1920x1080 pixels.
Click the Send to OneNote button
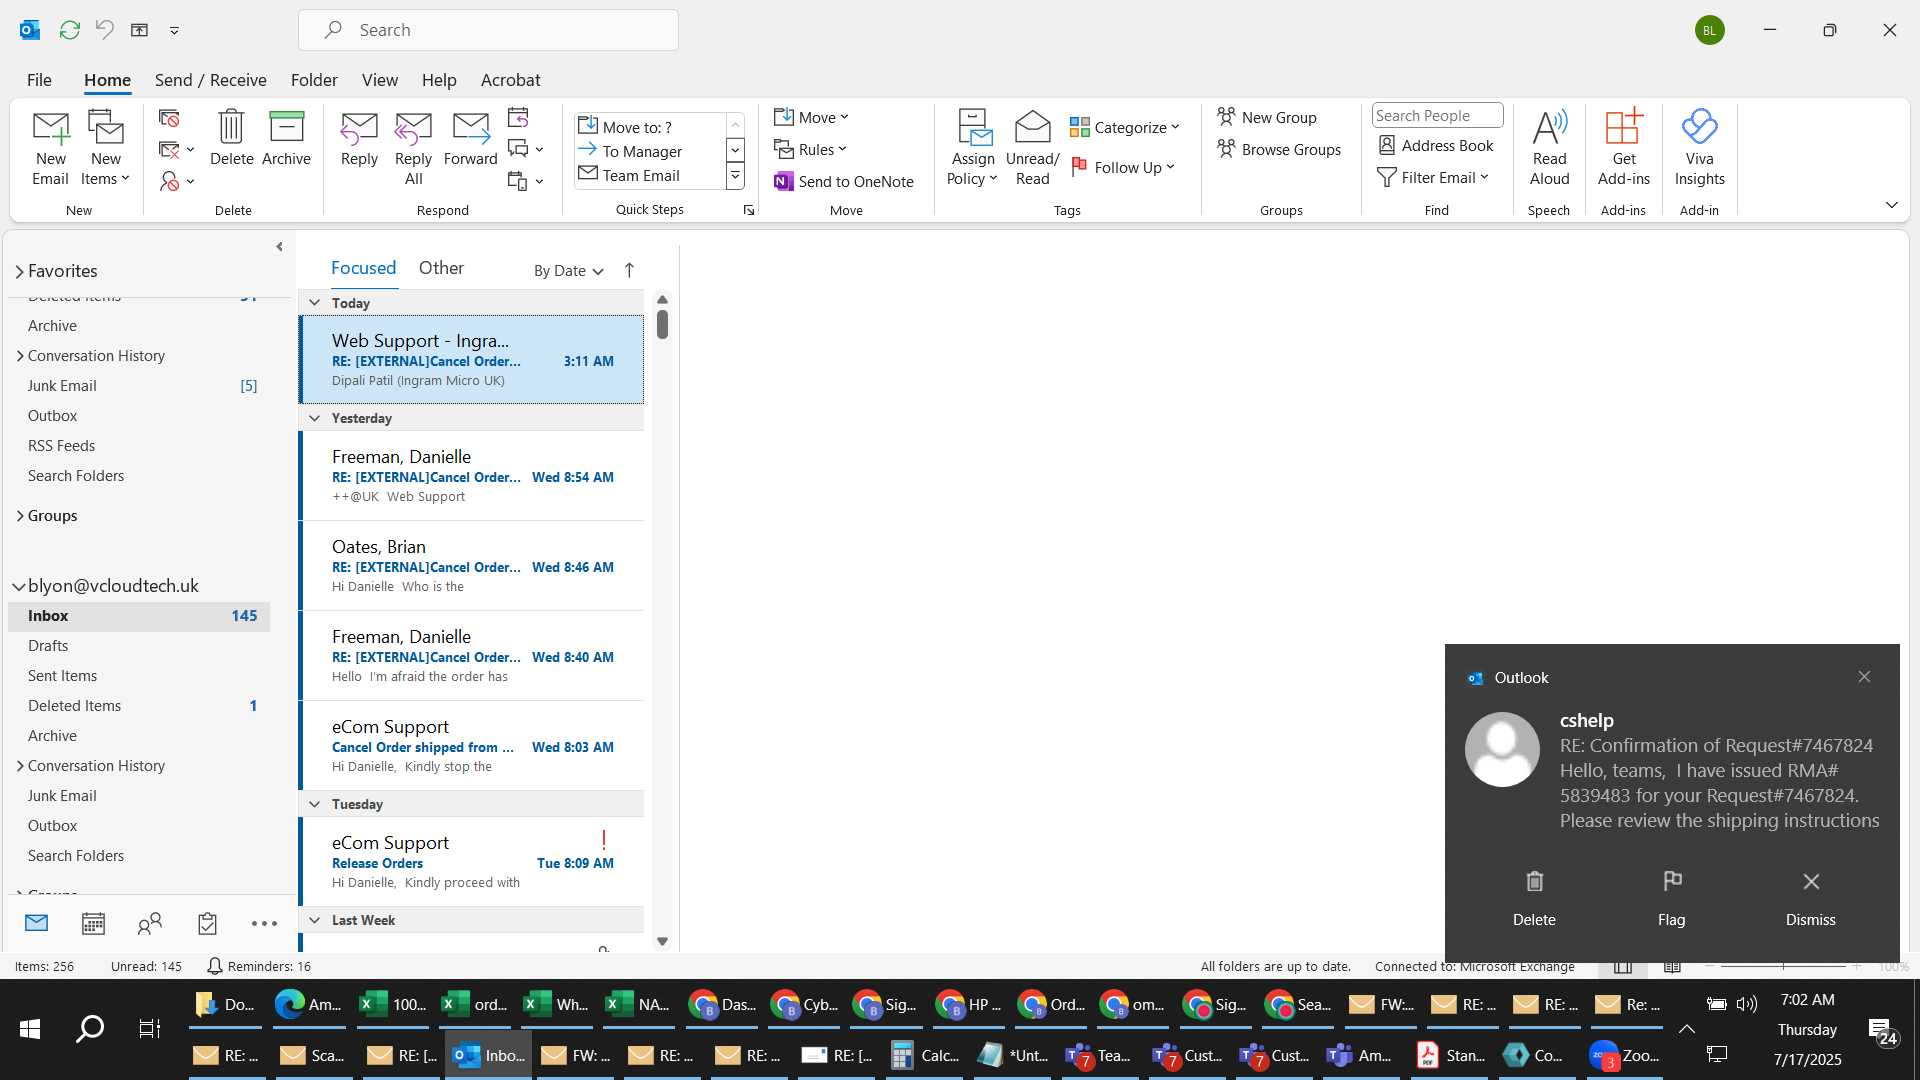tap(844, 181)
